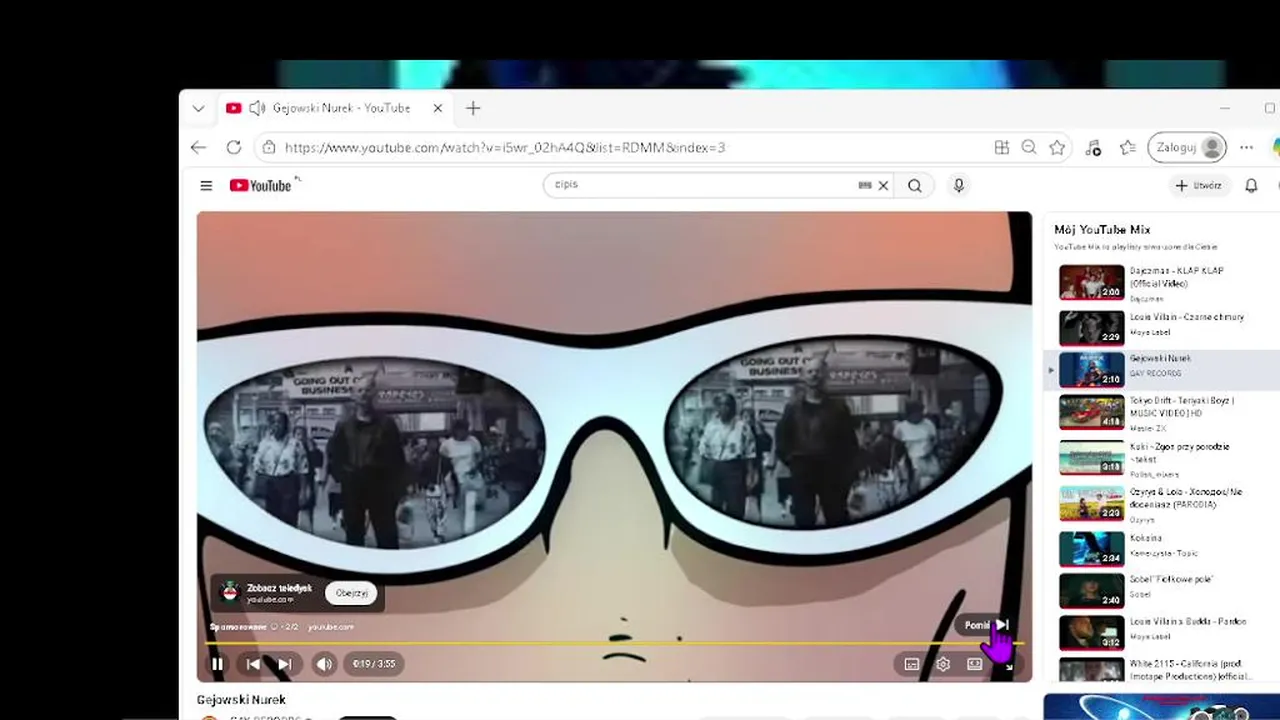Switch to theater mode in player
This screenshot has height=720, width=1280.
(974, 664)
